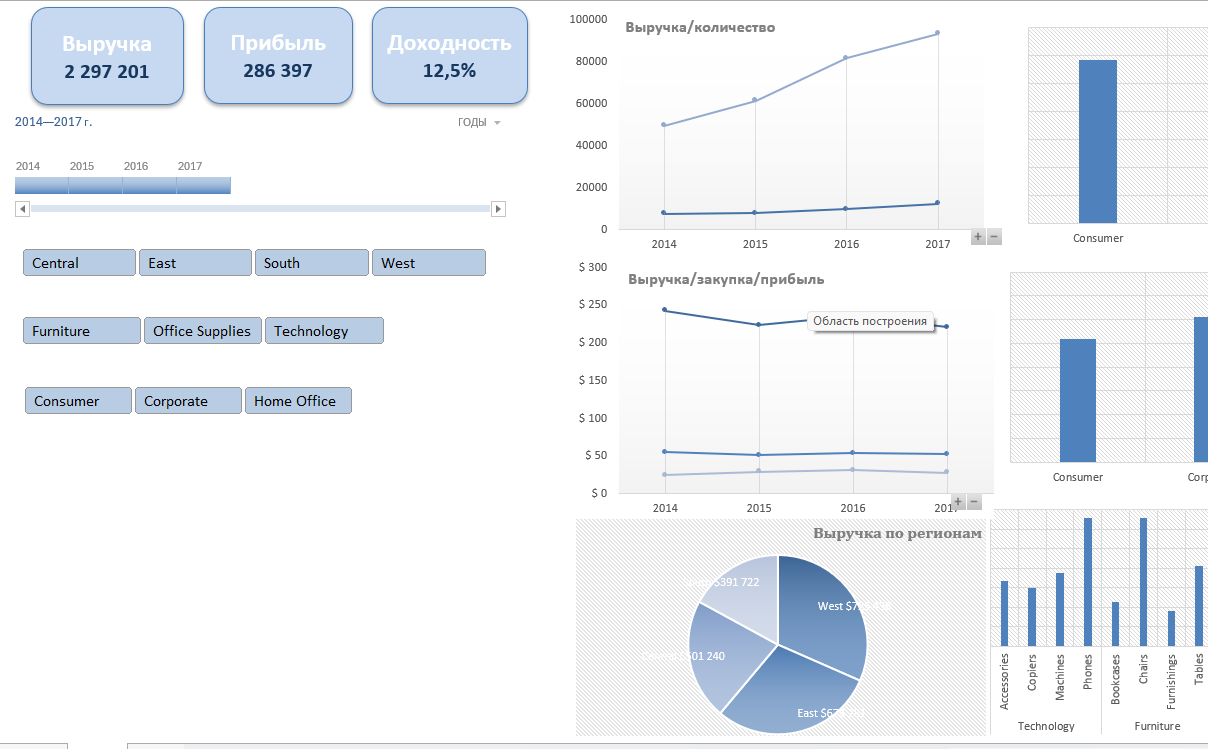Expand field with plus on Выручка/количество chart

click(x=978, y=237)
